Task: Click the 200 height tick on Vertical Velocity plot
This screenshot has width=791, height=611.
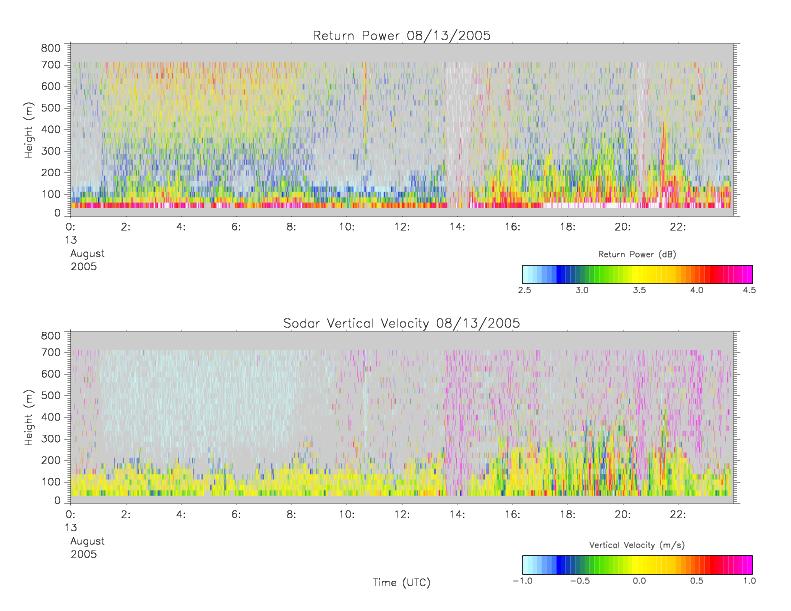Action: click(50, 460)
